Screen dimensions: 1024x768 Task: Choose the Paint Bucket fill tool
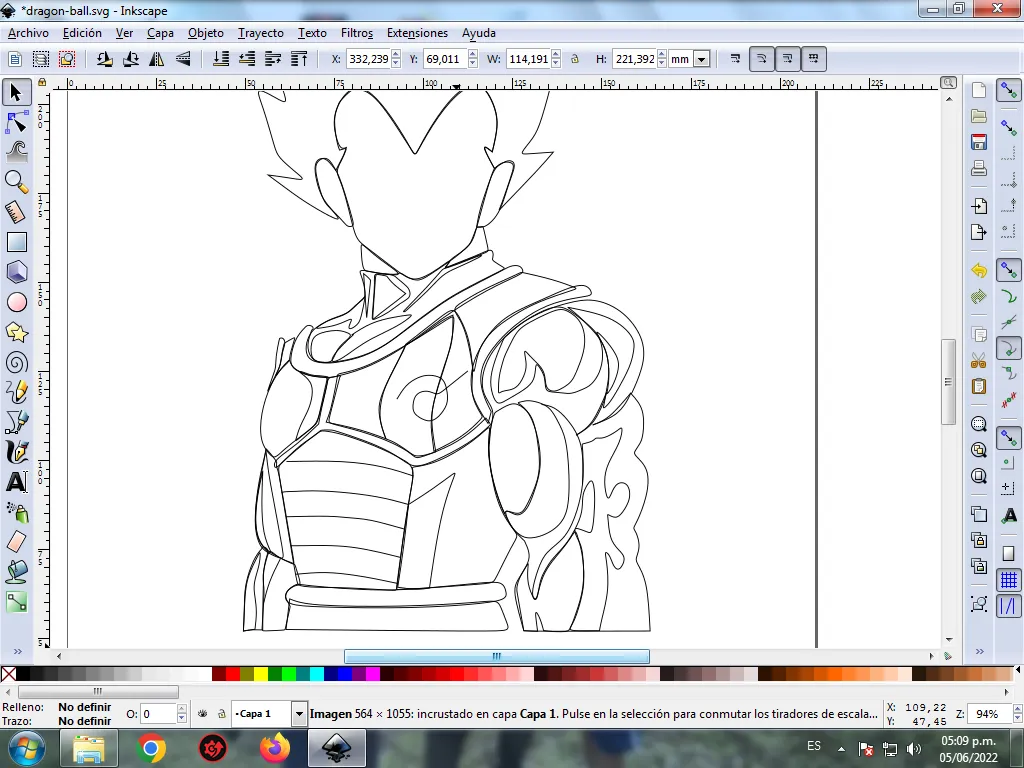pos(16,571)
